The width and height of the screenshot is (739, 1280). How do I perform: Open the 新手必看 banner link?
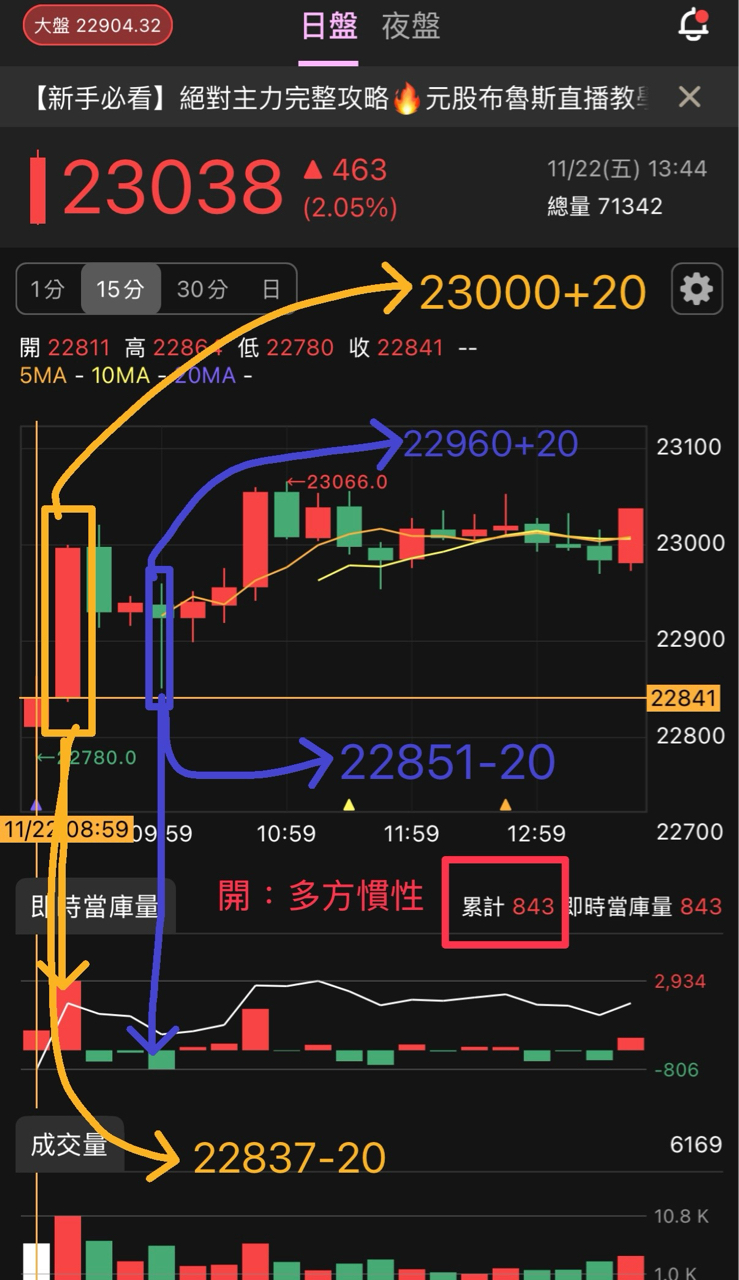pyautogui.click(x=342, y=97)
